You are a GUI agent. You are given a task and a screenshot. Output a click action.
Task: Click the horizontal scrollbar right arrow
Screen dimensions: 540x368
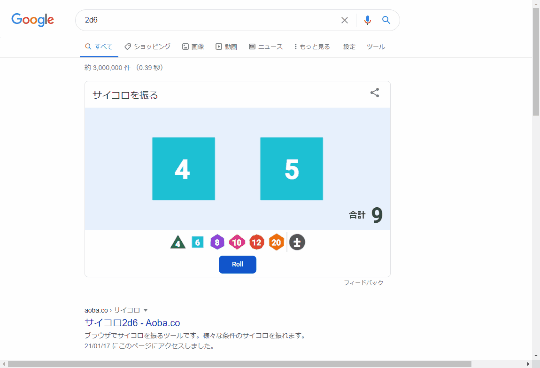coord(528,364)
